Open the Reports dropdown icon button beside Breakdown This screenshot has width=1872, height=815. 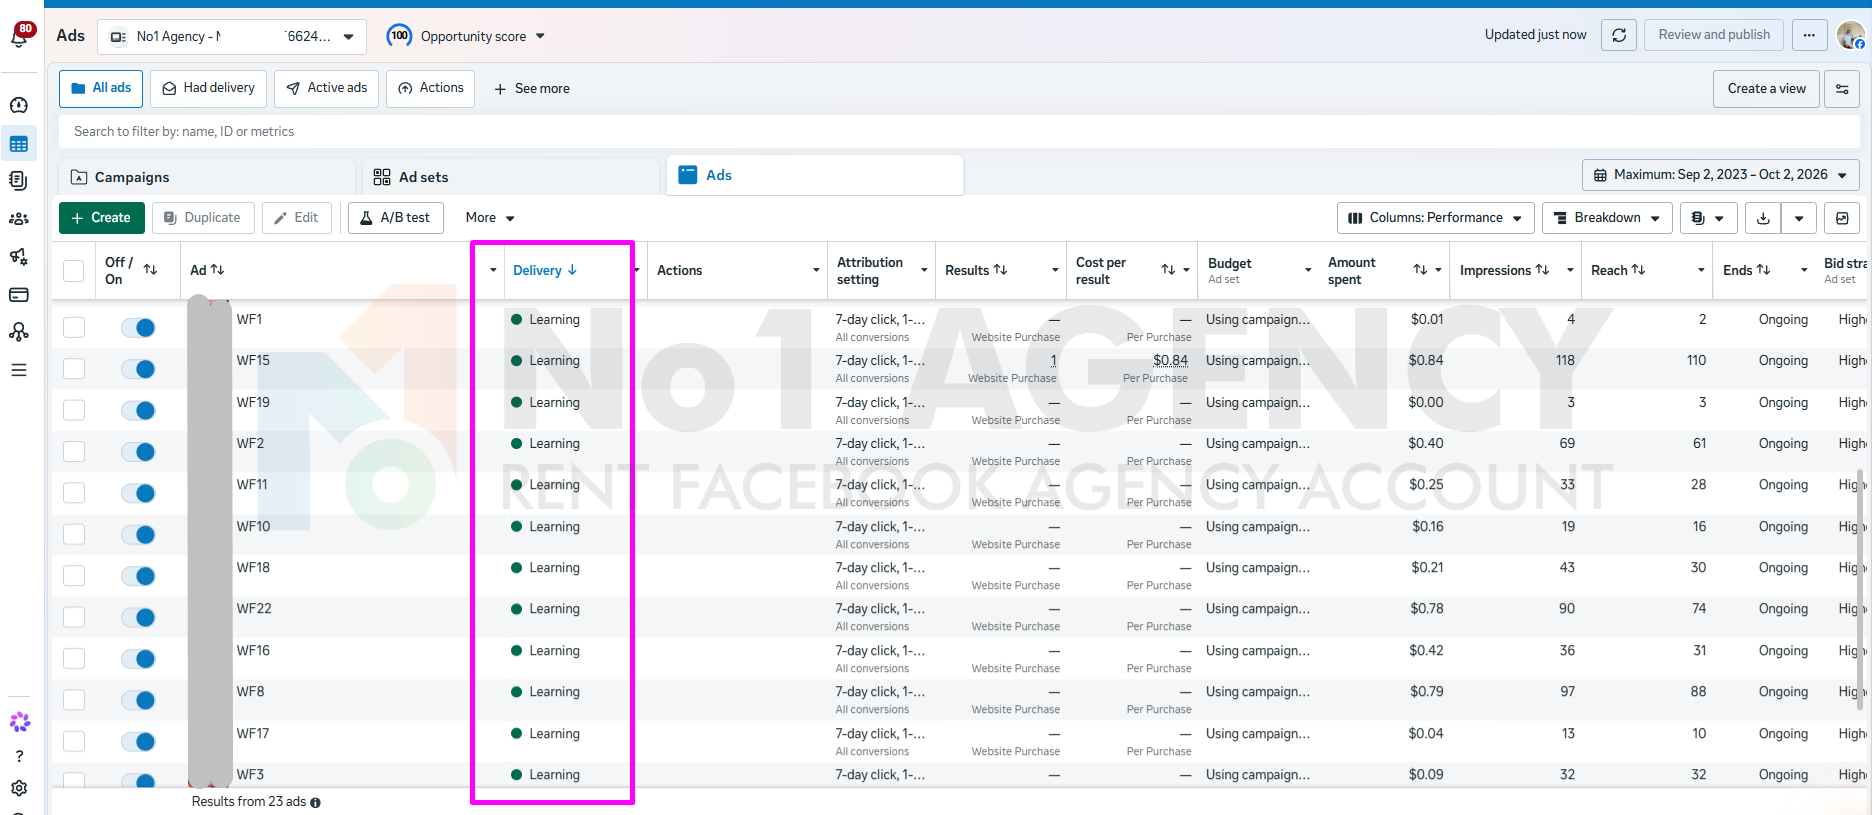[1708, 218]
